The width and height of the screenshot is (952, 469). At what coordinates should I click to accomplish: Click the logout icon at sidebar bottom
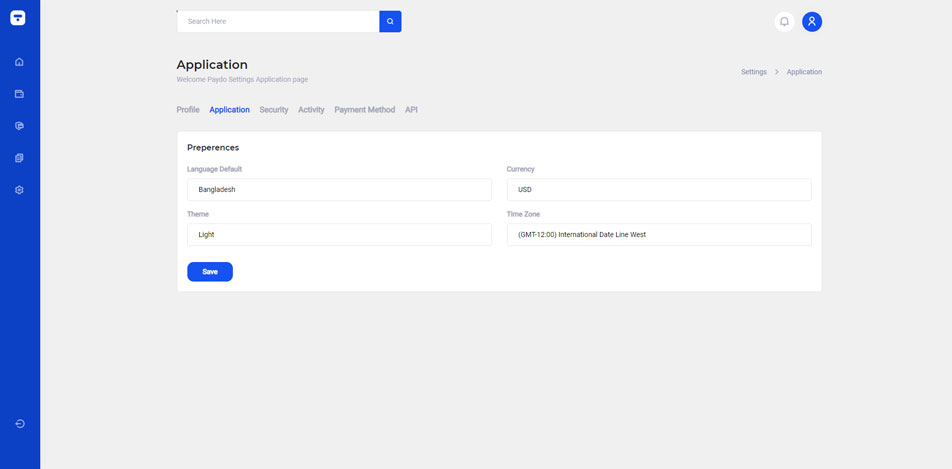pos(19,424)
